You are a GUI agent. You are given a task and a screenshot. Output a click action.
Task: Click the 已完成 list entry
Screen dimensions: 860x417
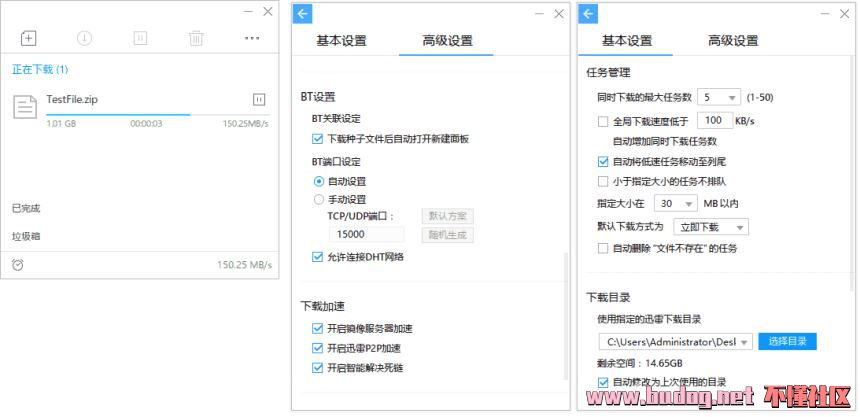point(26,208)
